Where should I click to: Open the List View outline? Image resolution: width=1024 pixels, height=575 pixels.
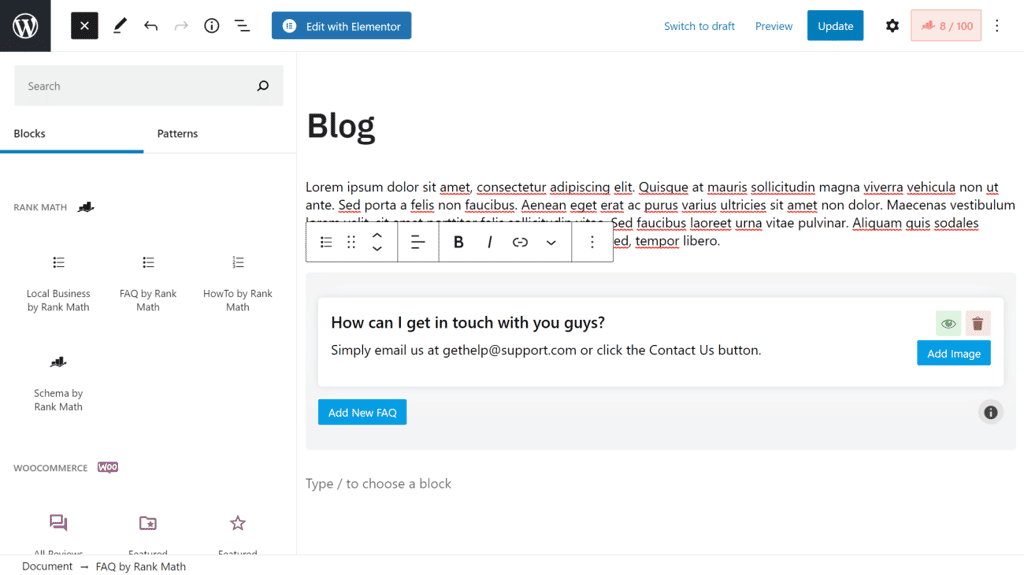[242, 25]
